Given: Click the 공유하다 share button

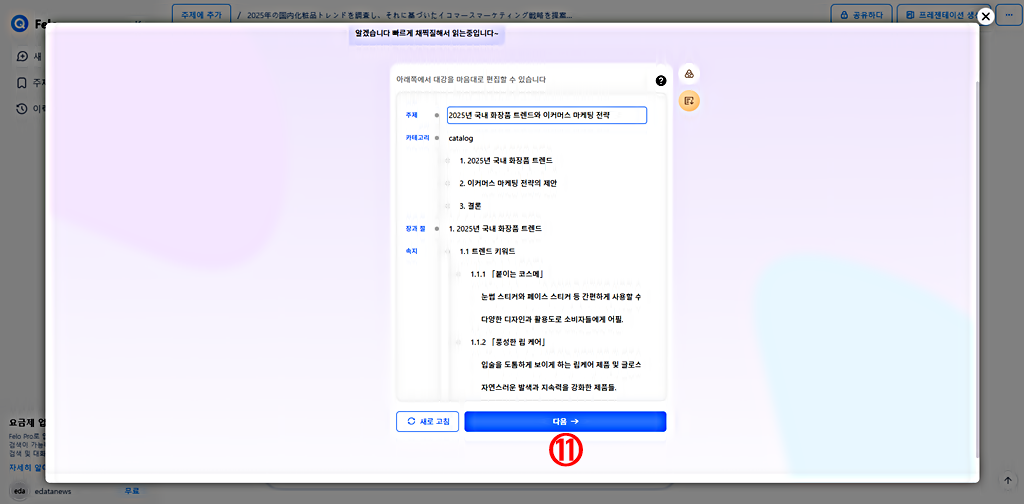Looking at the screenshot, I should [861, 14].
